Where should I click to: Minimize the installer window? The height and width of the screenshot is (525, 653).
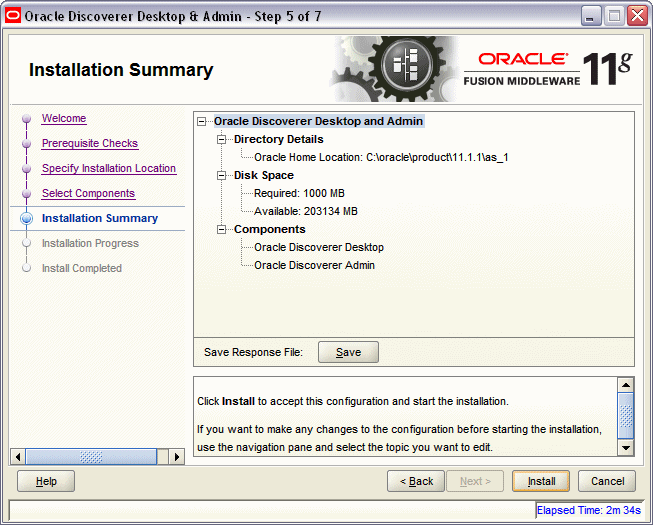tap(590, 16)
